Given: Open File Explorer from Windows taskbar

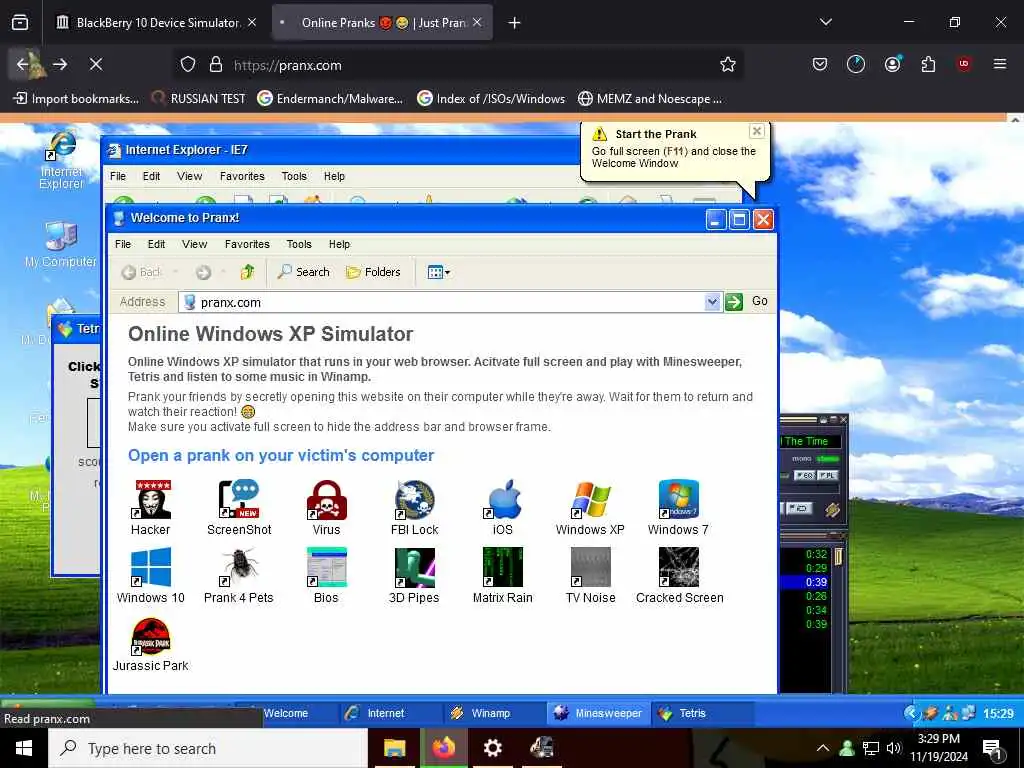Looking at the screenshot, I should pyautogui.click(x=394, y=748).
